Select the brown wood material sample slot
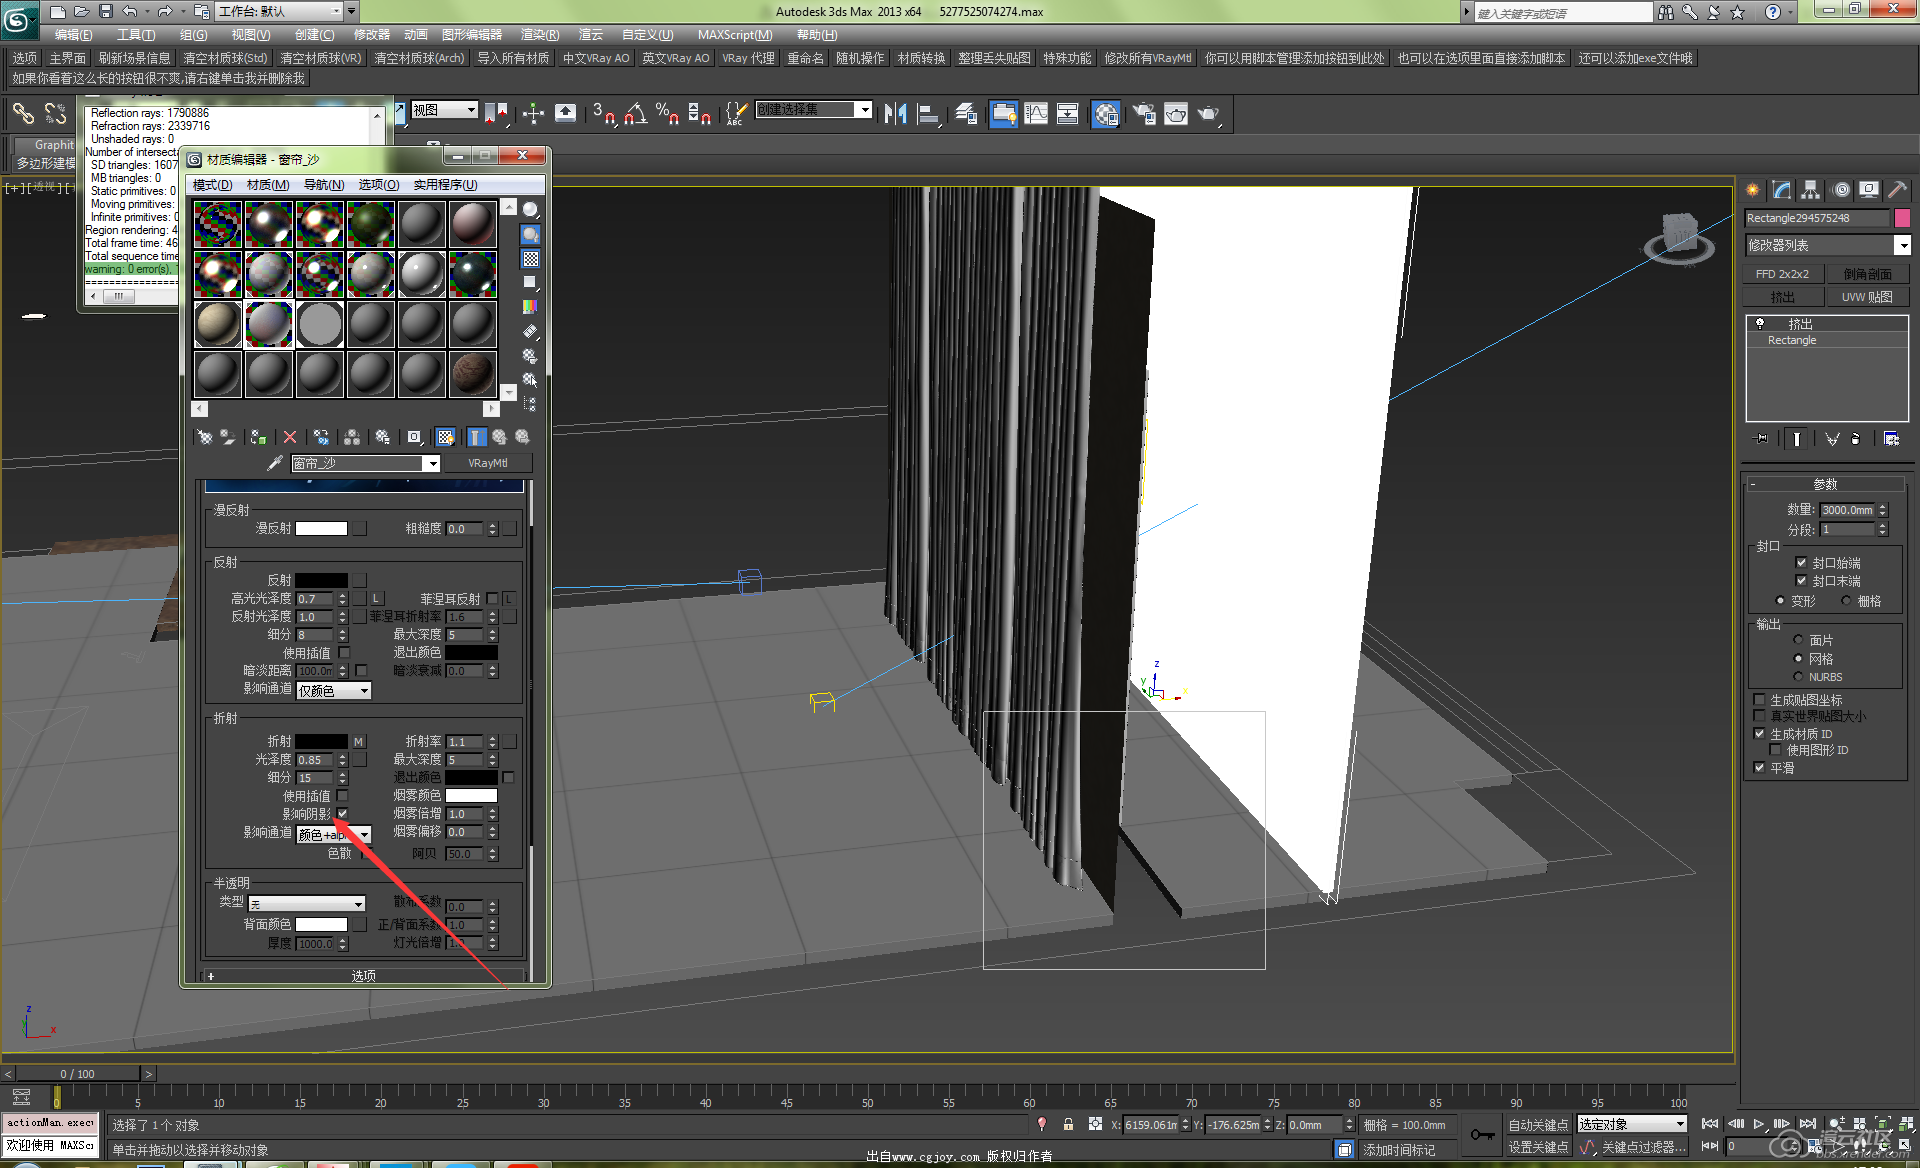Screen dimensions: 1920x1168 pyautogui.click(x=472, y=374)
